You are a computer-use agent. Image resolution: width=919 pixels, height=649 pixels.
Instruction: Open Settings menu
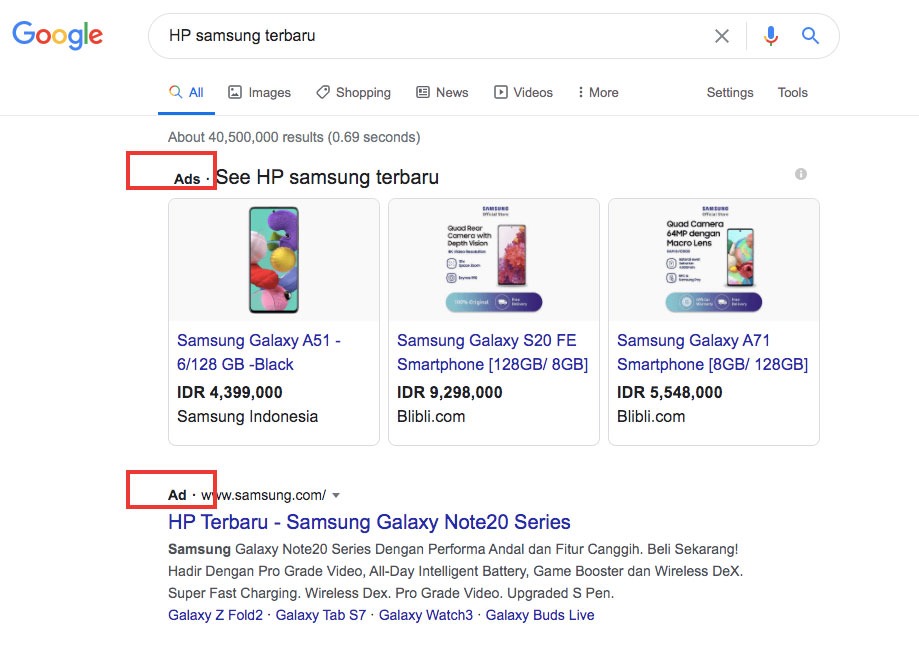pos(730,93)
